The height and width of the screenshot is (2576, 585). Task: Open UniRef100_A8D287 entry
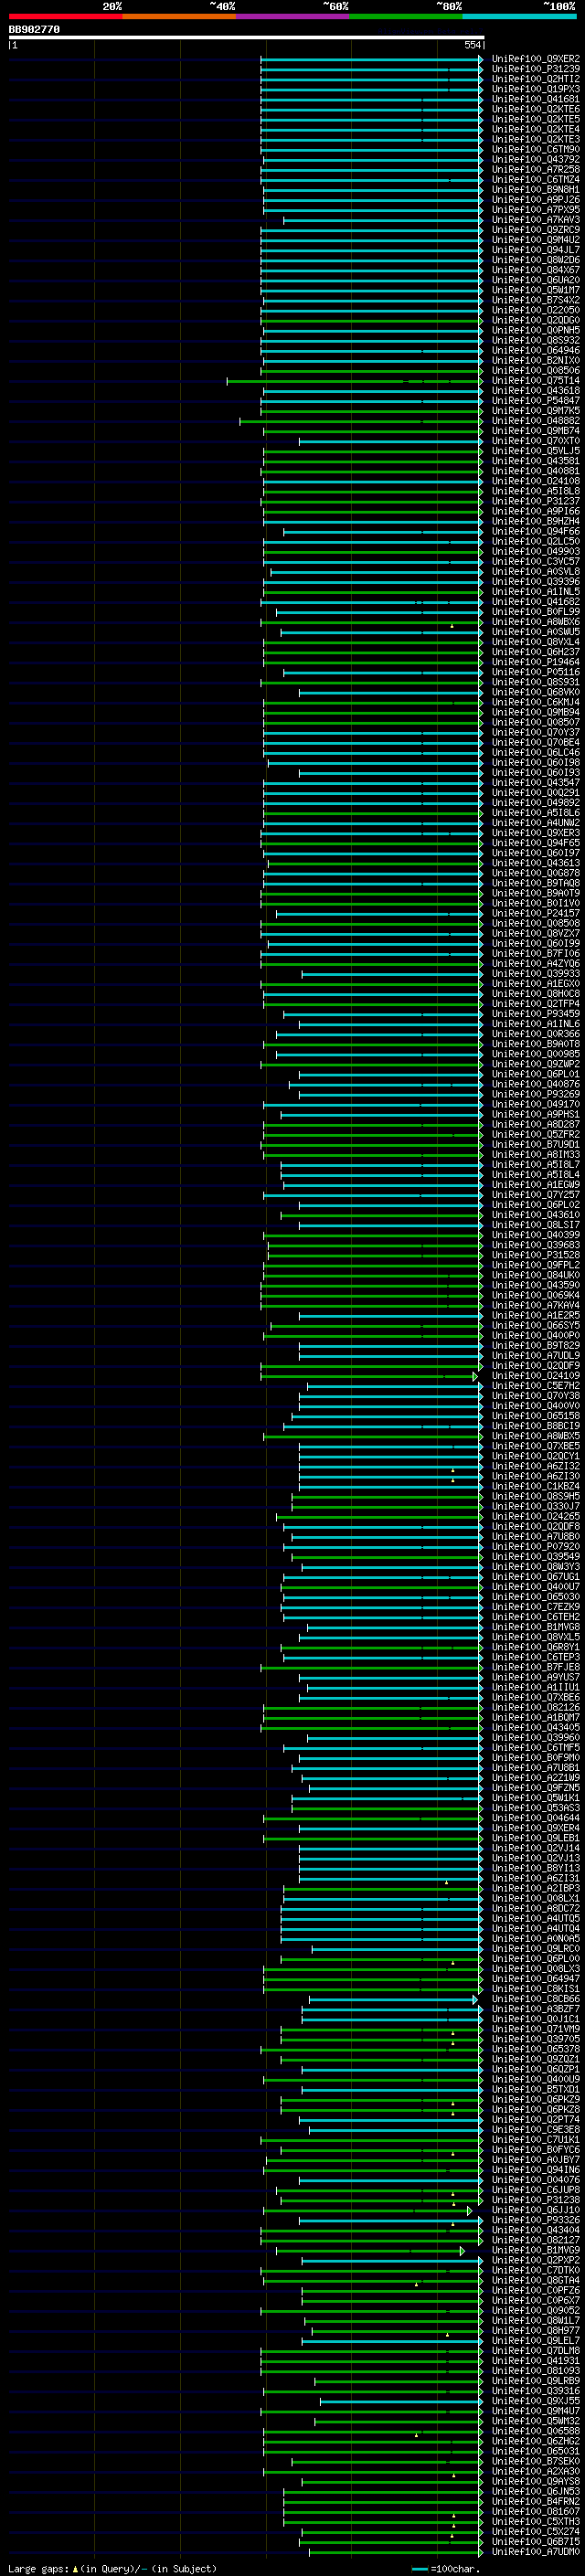(x=535, y=1125)
